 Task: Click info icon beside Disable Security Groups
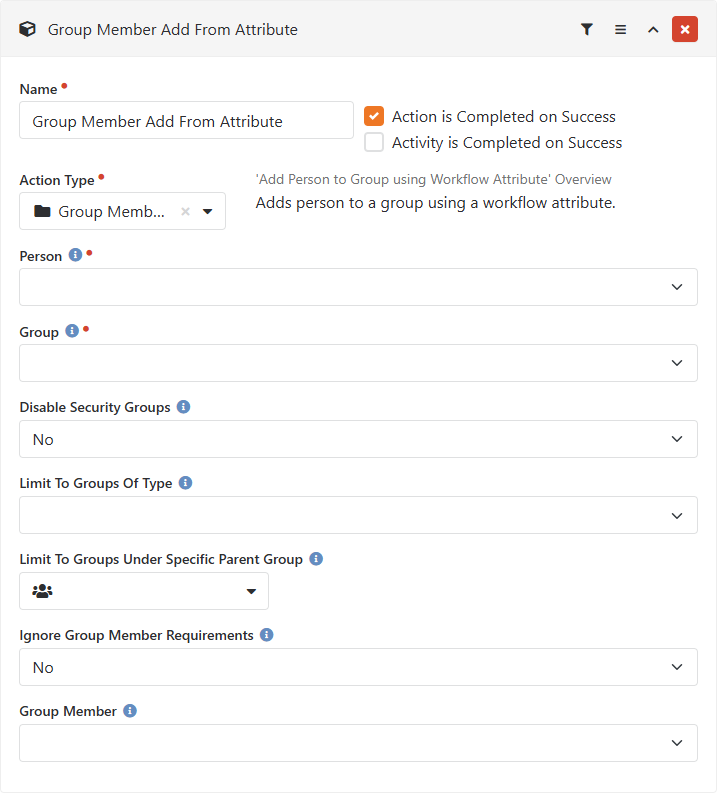click(183, 407)
